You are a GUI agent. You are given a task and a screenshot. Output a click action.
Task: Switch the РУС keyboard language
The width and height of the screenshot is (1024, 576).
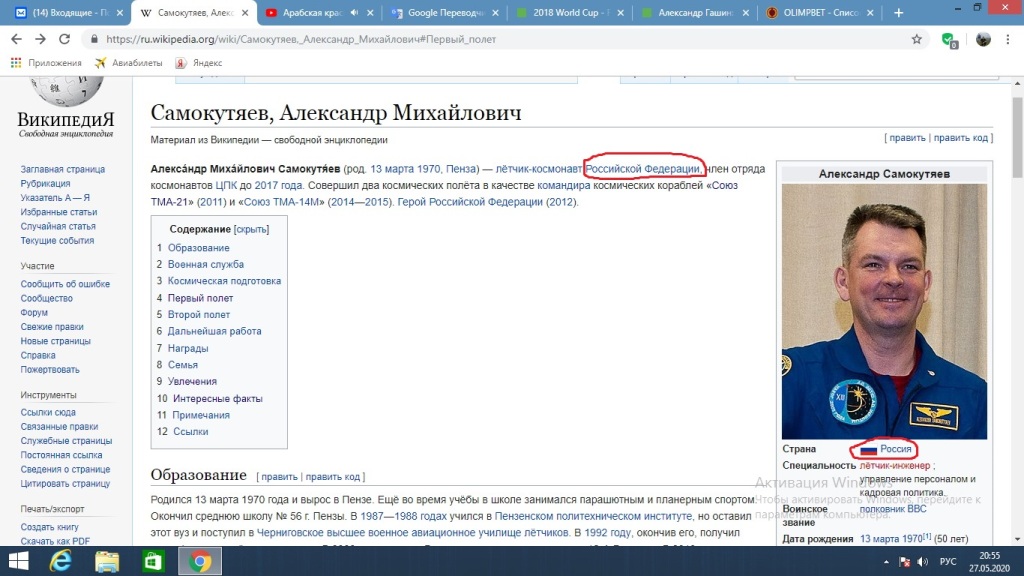coord(948,562)
